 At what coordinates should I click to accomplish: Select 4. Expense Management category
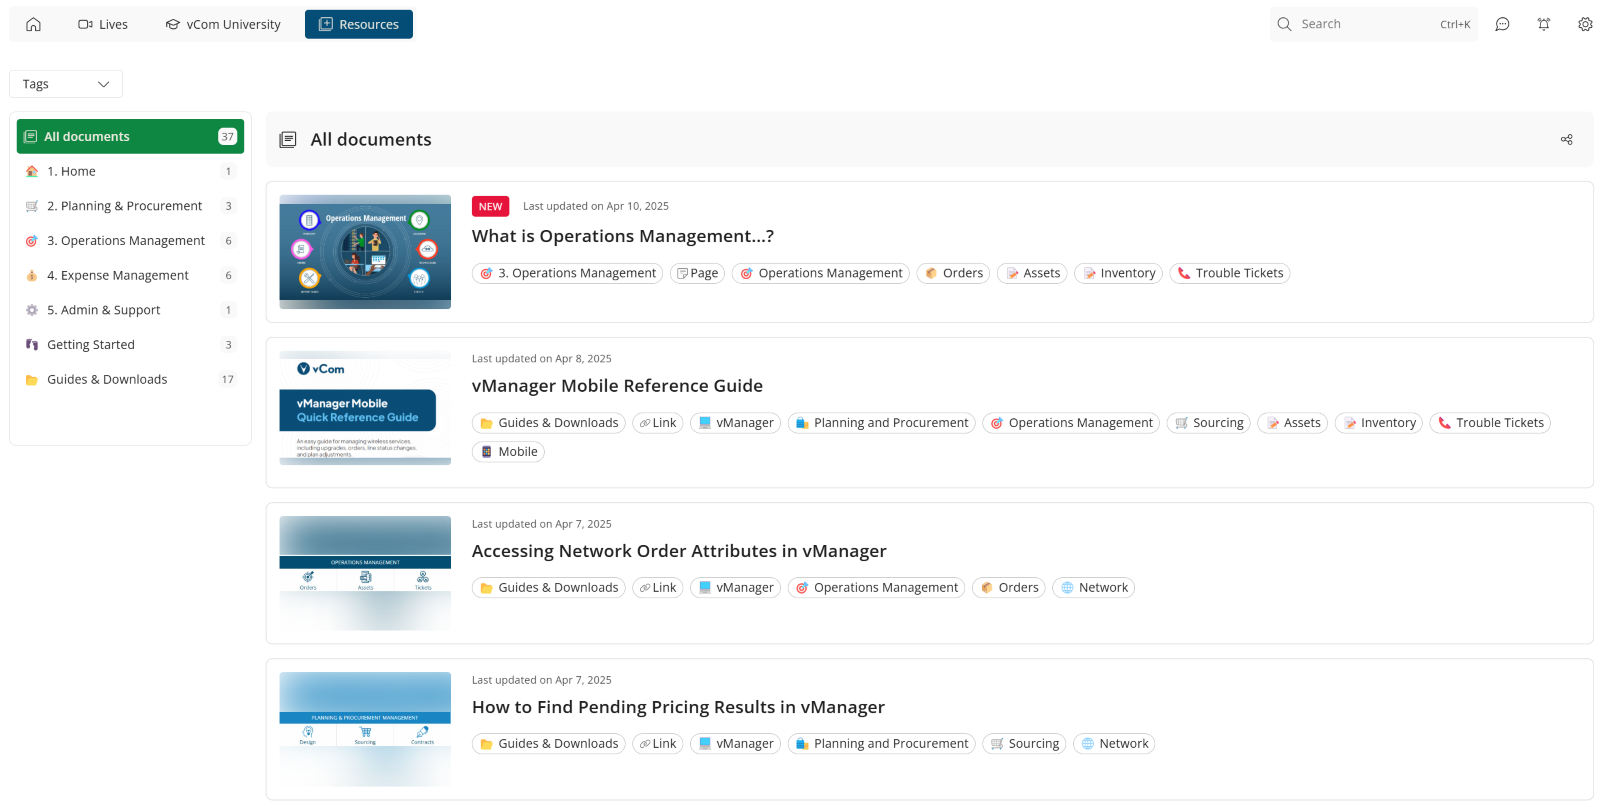coord(117,276)
